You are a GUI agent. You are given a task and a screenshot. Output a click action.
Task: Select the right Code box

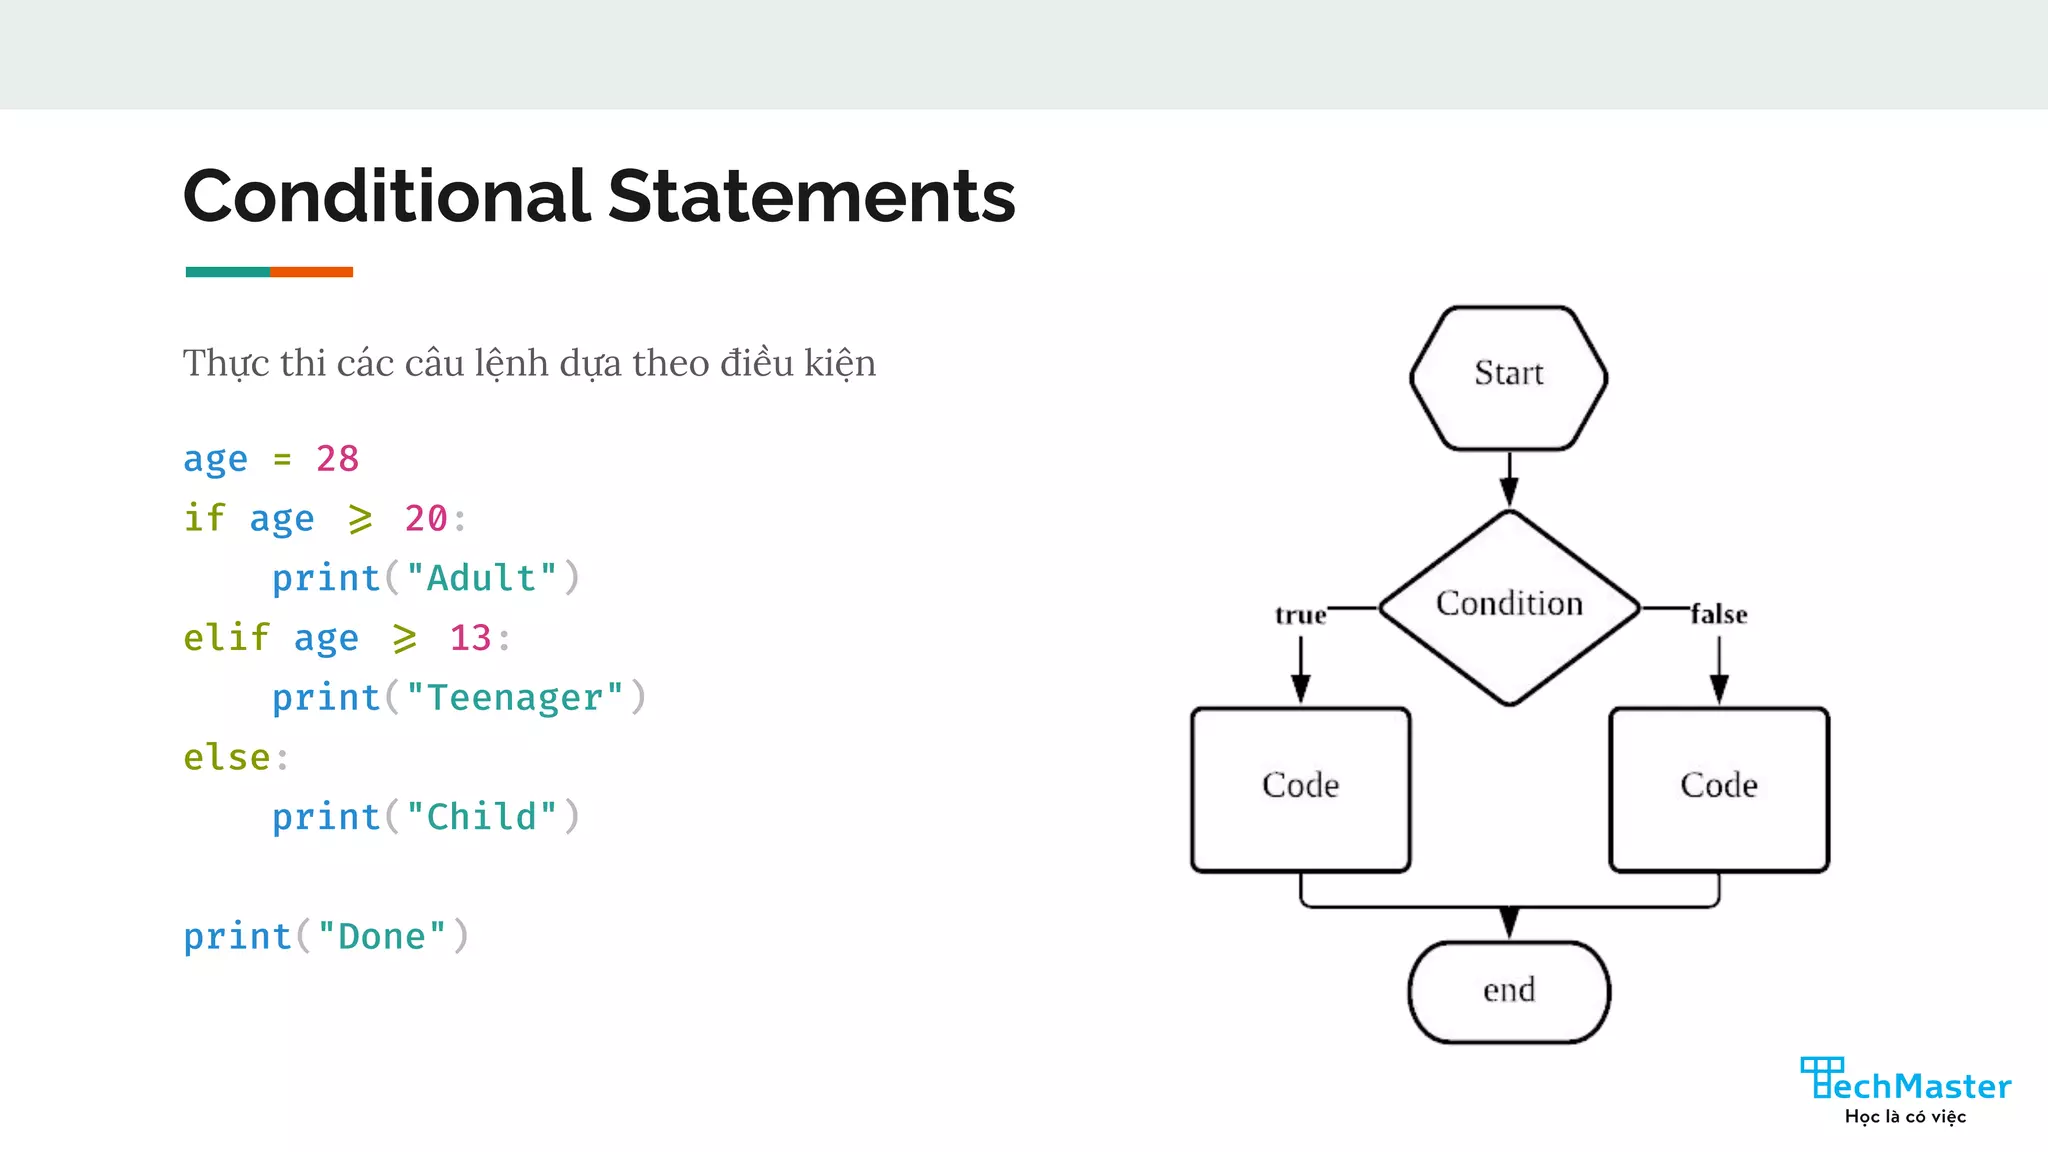click(x=1718, y=789)
